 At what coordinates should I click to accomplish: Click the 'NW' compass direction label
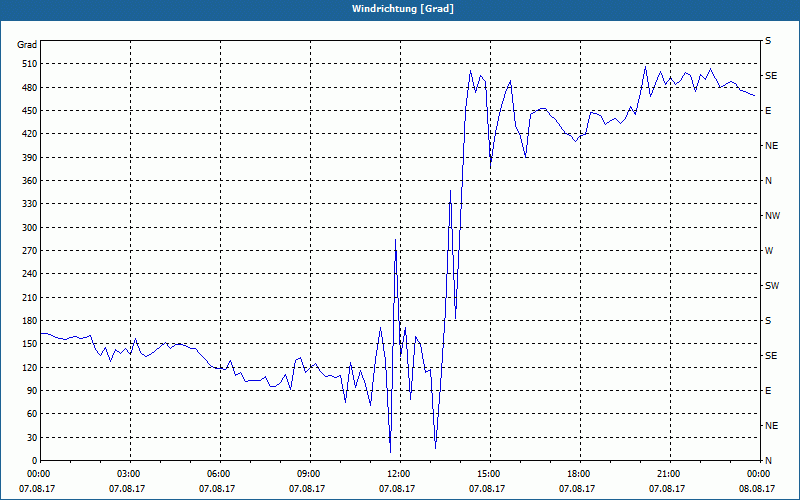pyautogui.click(x=772, y=216)
